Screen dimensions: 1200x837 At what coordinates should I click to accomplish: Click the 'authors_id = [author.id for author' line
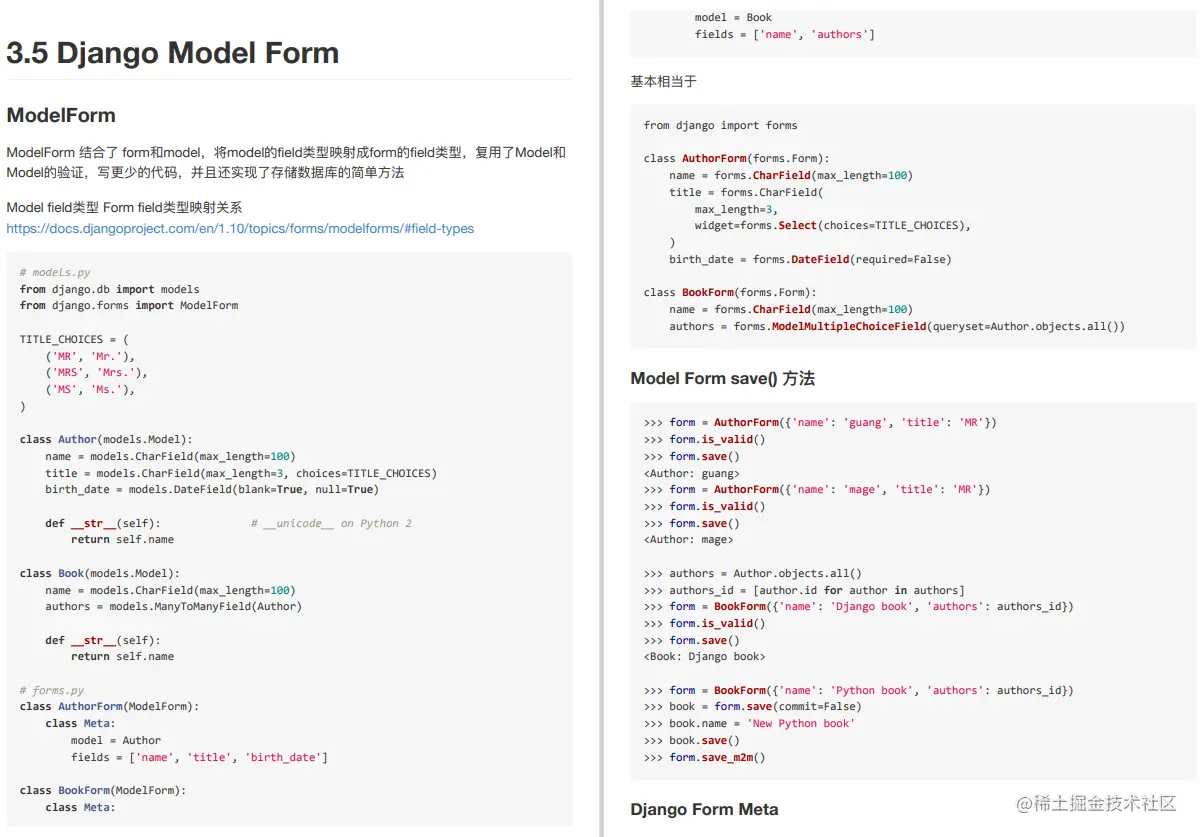pos(804,590)
